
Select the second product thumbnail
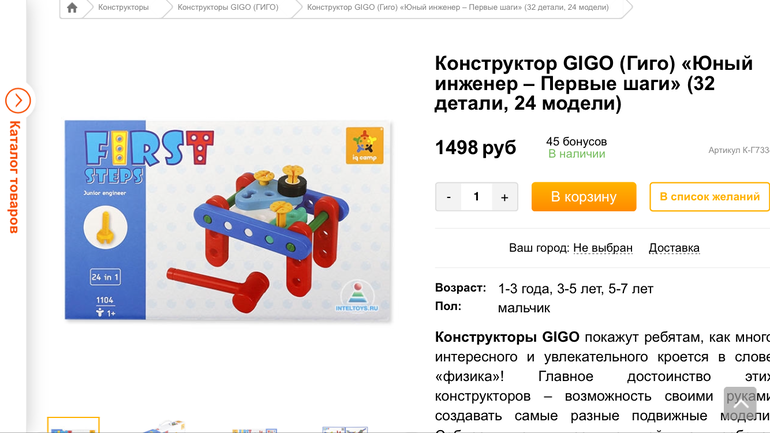165,426
